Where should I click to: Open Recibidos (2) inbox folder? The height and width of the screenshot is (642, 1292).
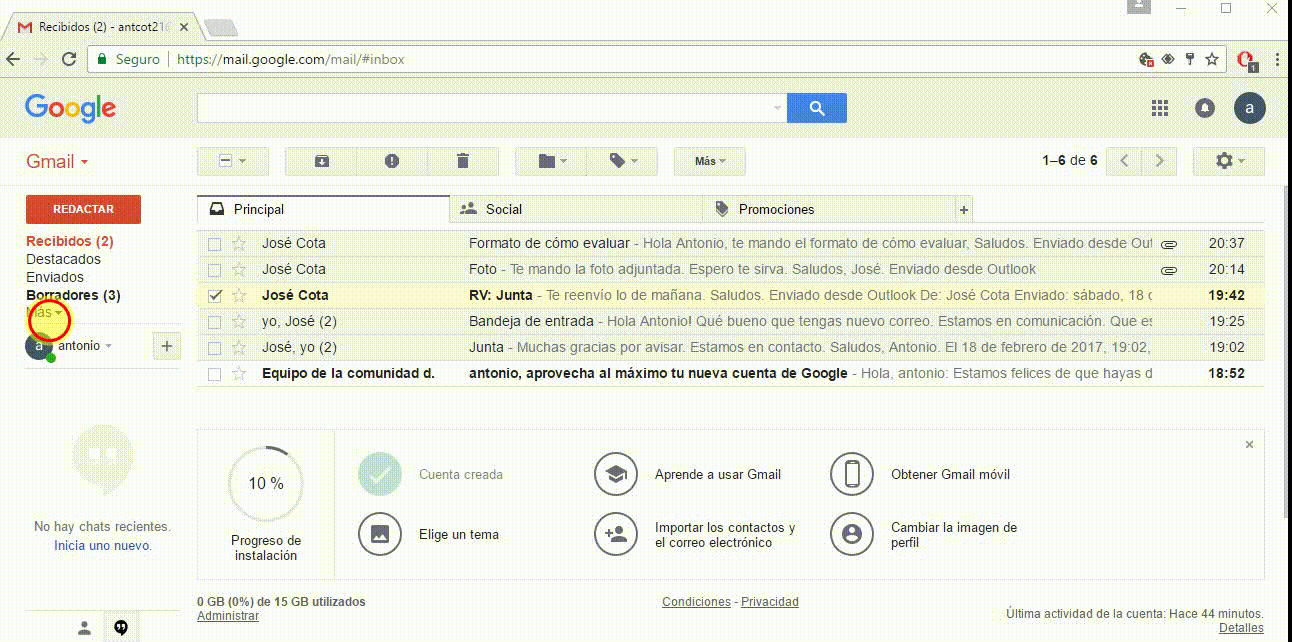[70, 241]
